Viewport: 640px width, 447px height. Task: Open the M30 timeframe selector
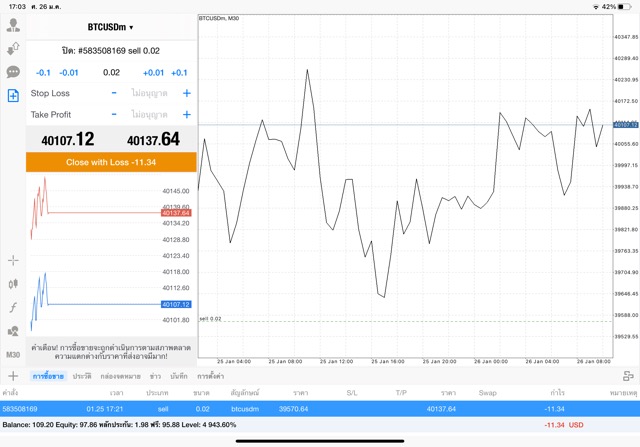[13, 354]
